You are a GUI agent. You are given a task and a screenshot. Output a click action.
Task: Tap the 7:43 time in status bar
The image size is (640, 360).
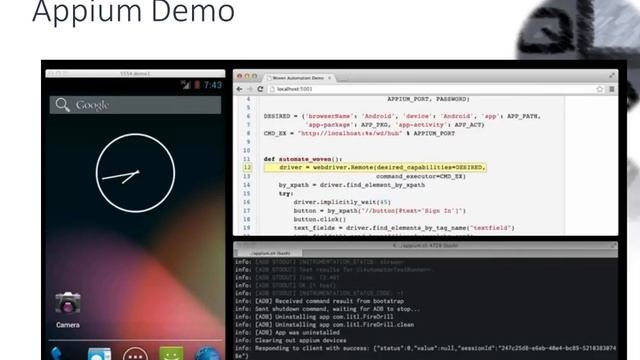pyautogui.click(x=213, y=85)
